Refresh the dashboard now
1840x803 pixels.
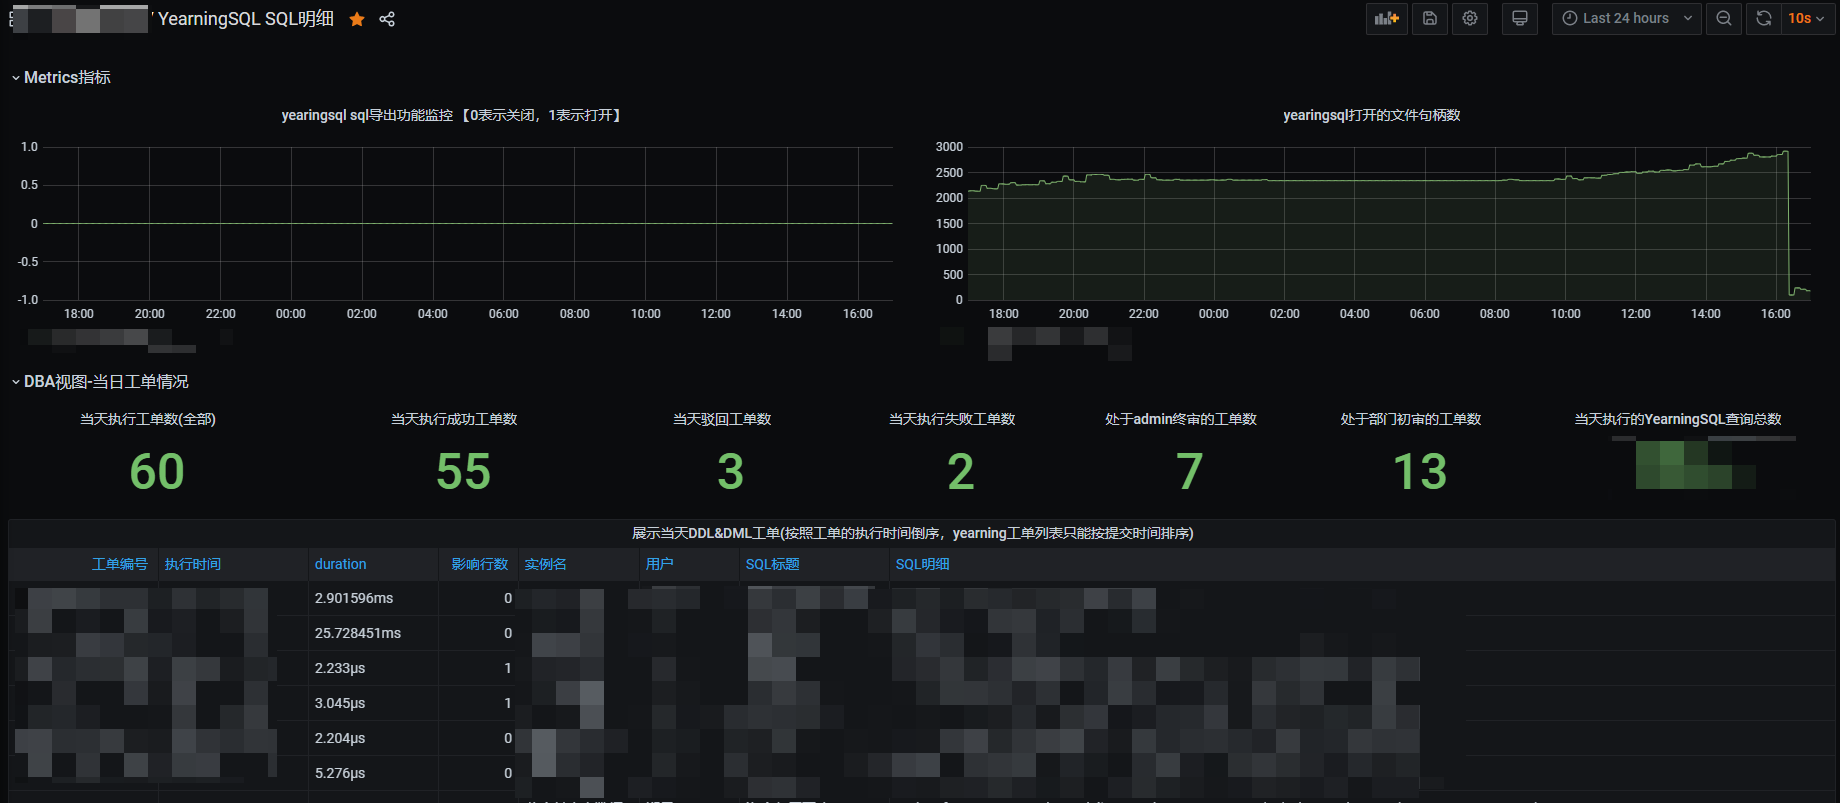[1764, 18]
